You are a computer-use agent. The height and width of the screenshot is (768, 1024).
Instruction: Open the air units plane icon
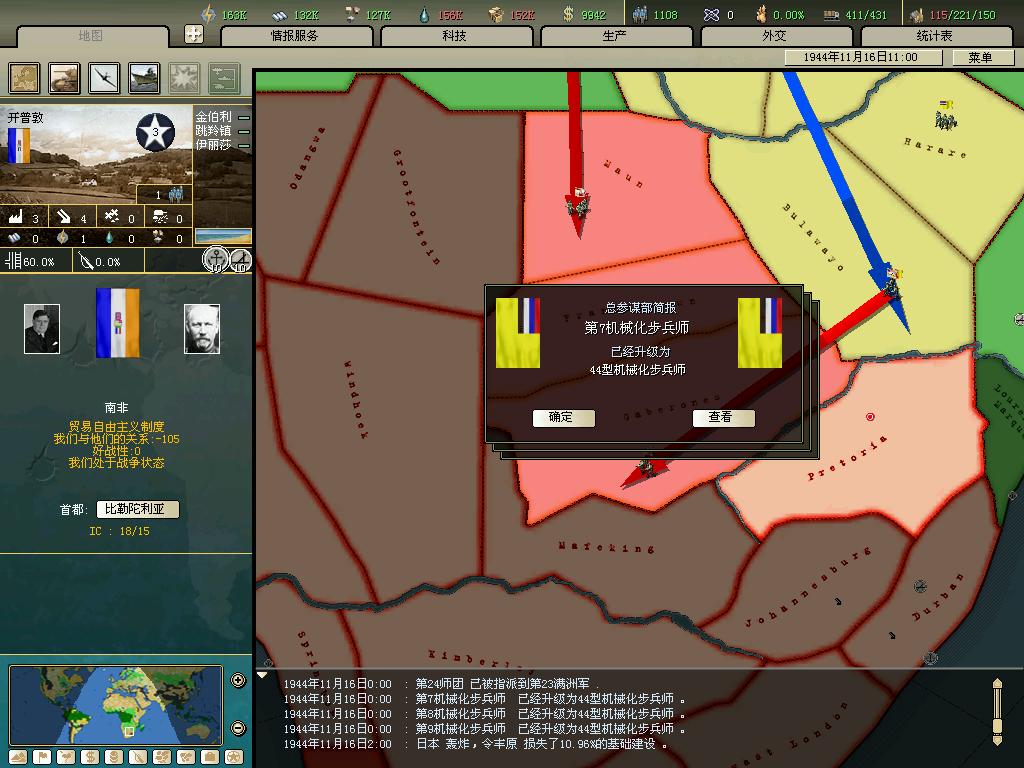104,78
